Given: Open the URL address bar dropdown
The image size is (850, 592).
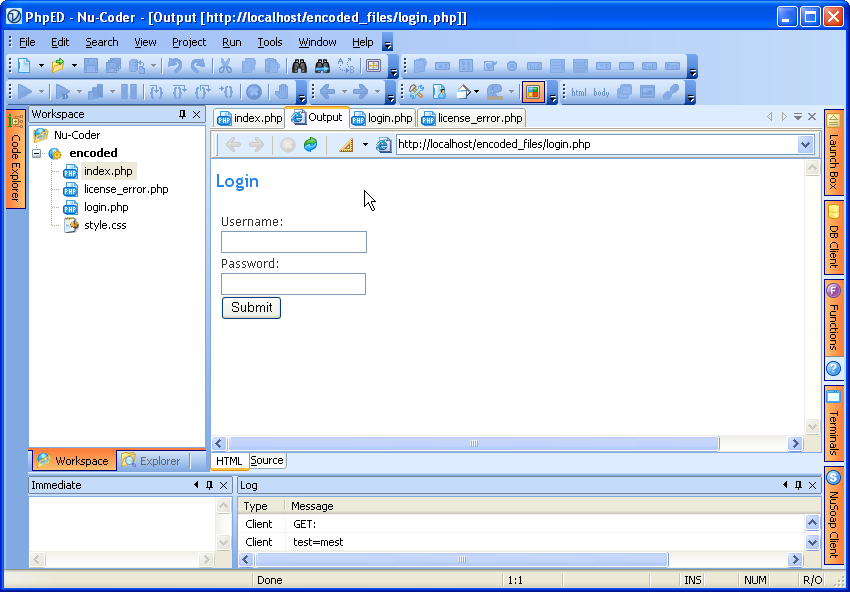Looking at the screenshot, I should pyautogui.click(x=806, y=145).
